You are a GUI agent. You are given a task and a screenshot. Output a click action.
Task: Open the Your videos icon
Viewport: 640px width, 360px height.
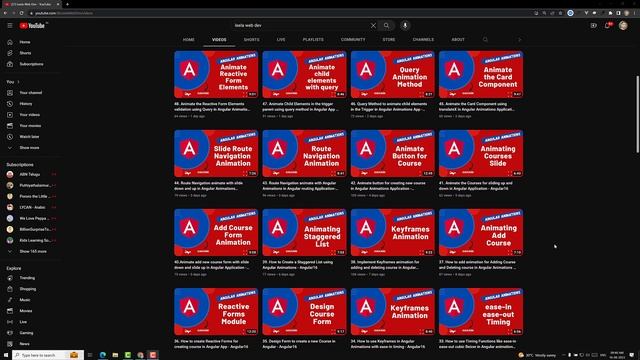click(10, 115)
